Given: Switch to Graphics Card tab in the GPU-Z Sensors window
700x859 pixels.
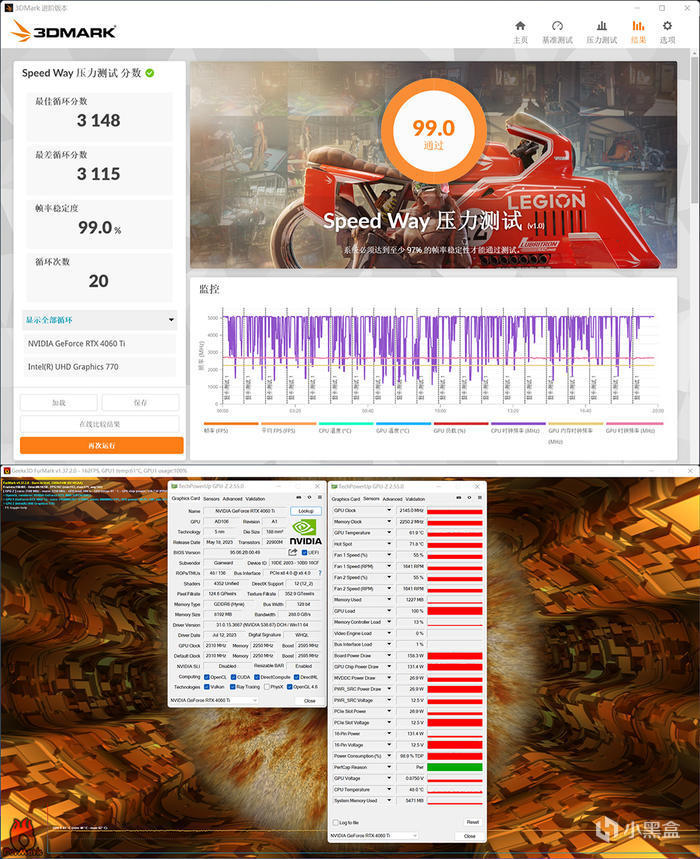Looking at the screenshot, I should tap(346, 499).
